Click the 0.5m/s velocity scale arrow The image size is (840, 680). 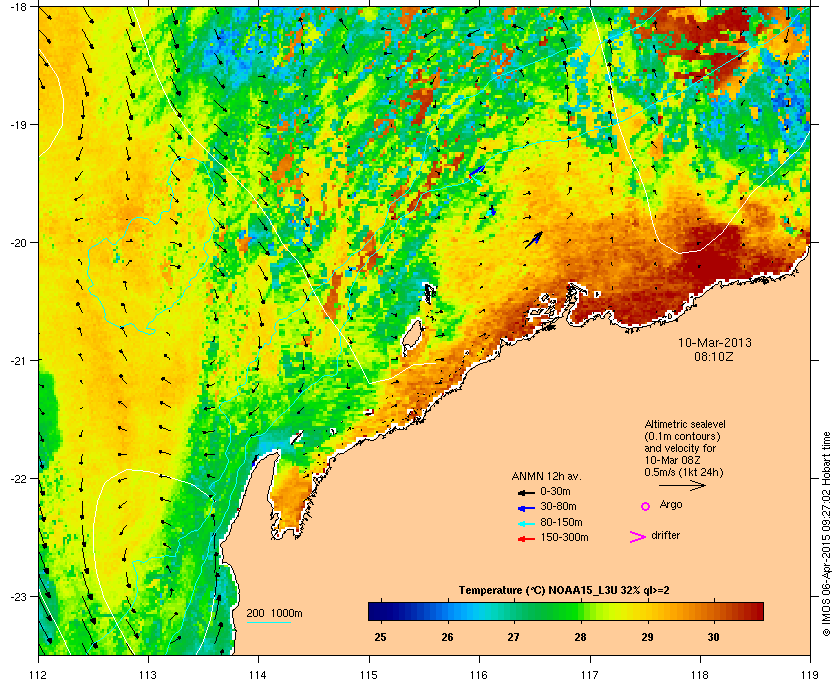coord(682,485)
